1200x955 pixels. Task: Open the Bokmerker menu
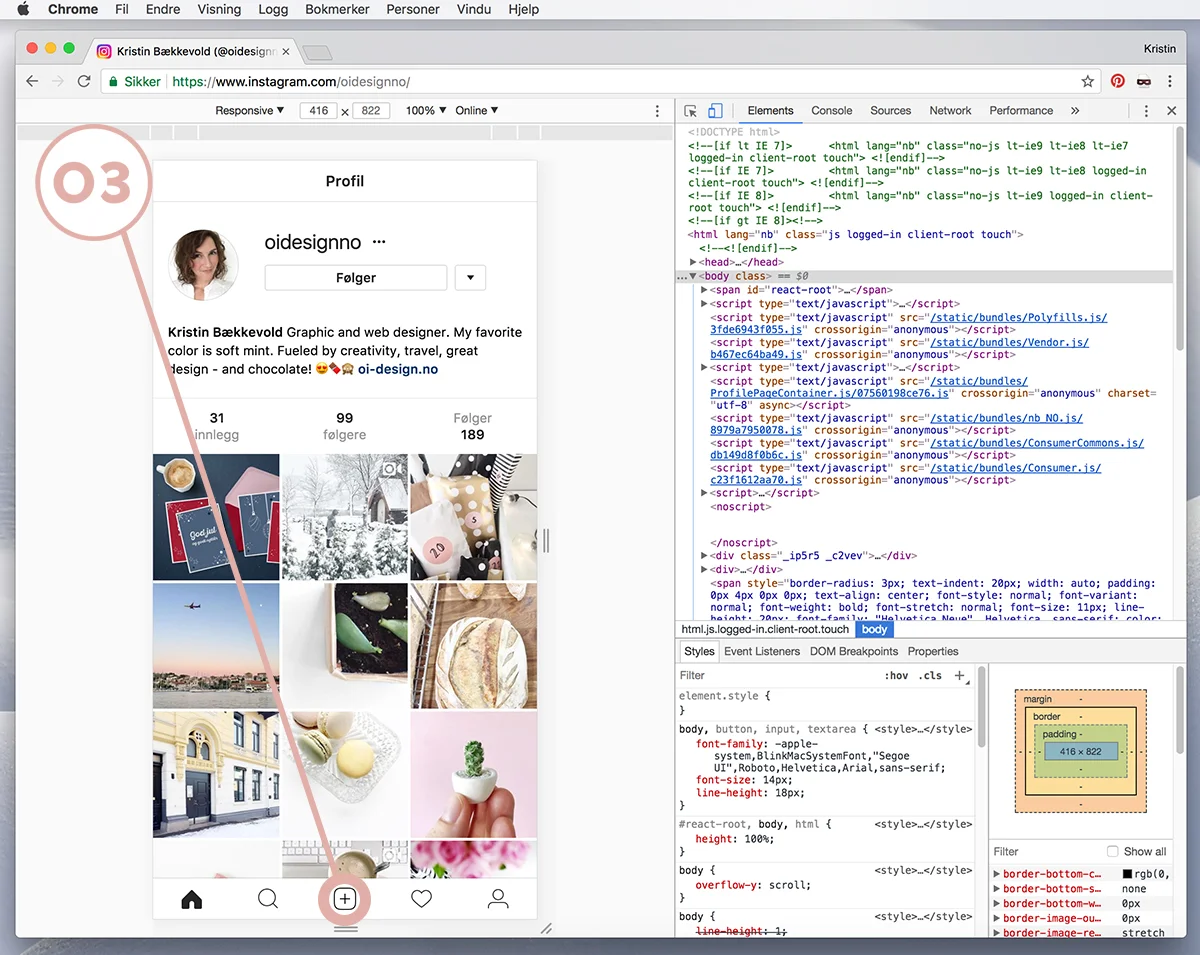click(x=338, y=9)
